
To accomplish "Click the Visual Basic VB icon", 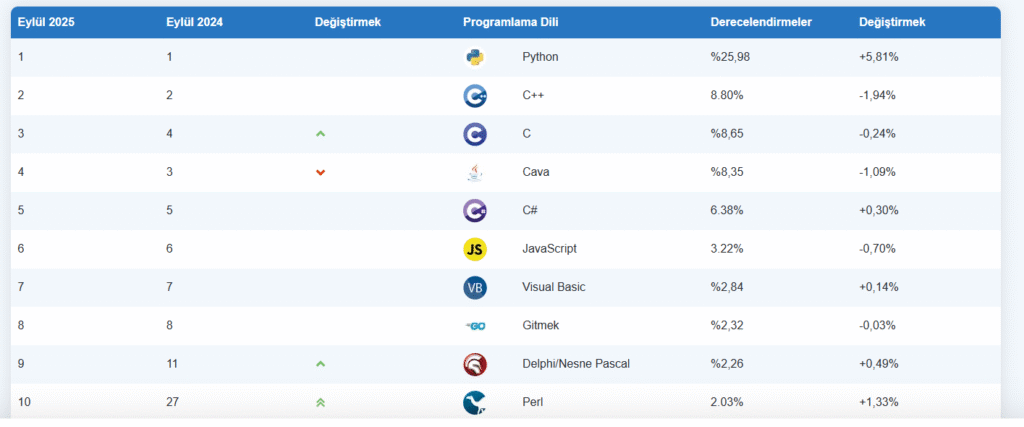I will point(475,287).
